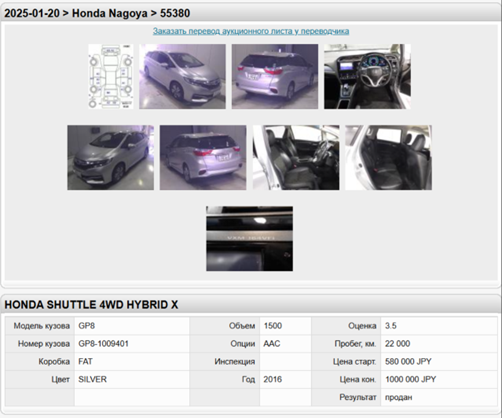
Task: Click the Год label
Action: (x=248, y=379)
